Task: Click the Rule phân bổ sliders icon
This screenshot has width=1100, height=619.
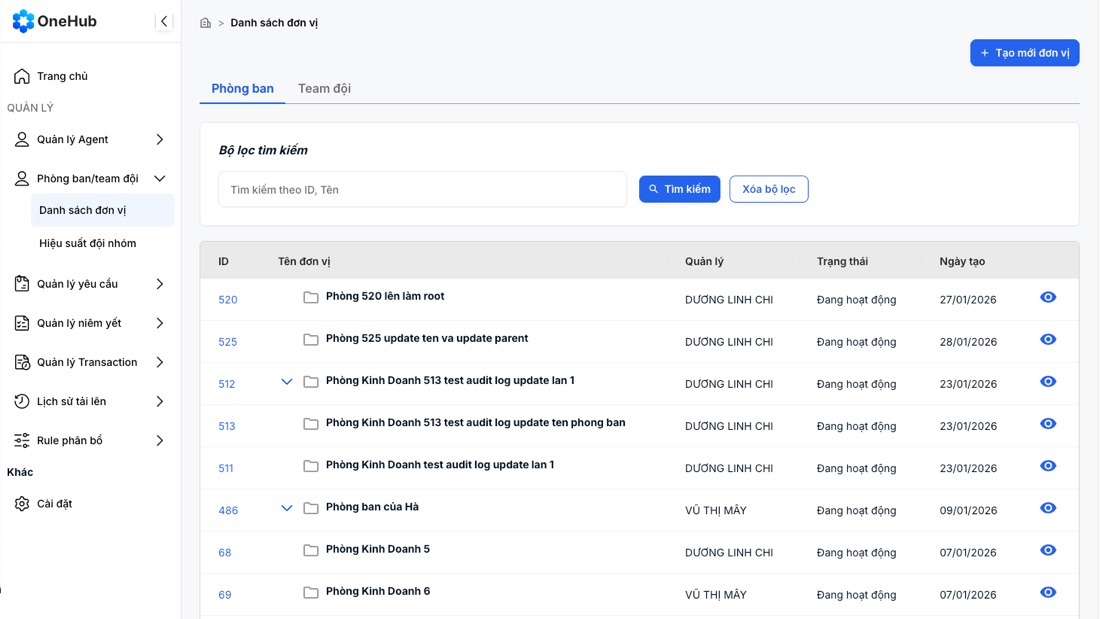Action: click(22, 440)
